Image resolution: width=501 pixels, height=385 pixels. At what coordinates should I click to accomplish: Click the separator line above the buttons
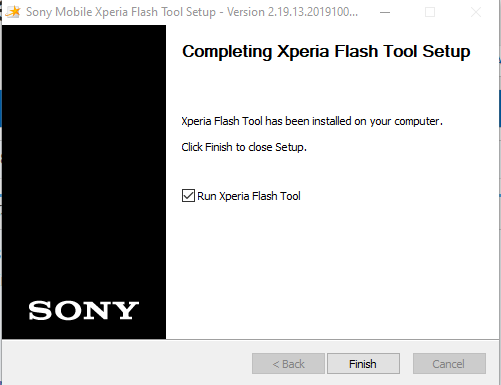pos(251,340)
